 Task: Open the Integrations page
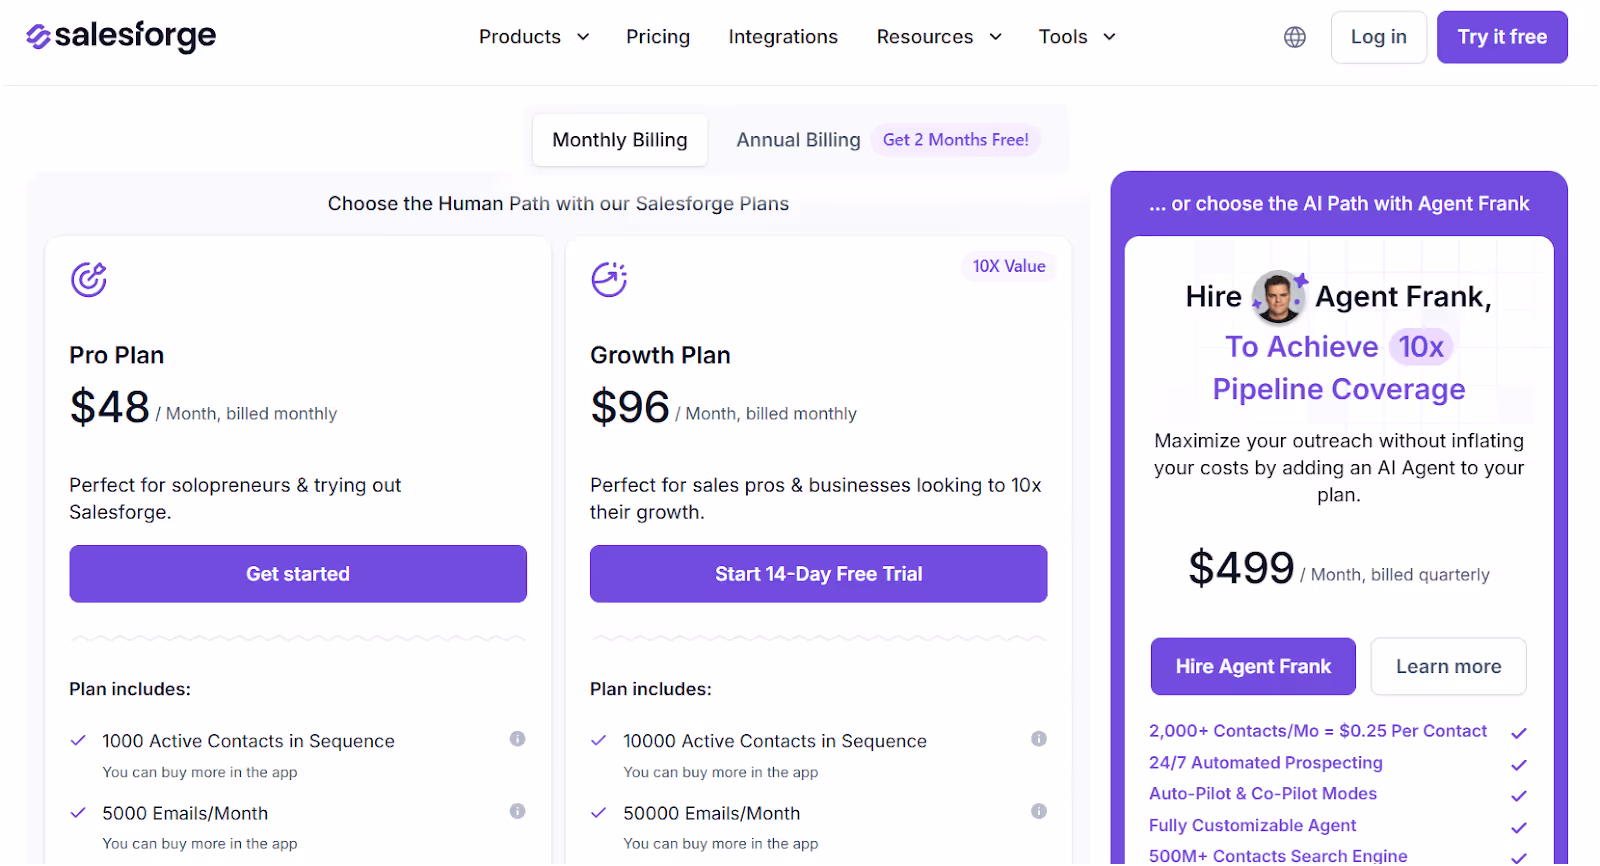click(783, 37)
